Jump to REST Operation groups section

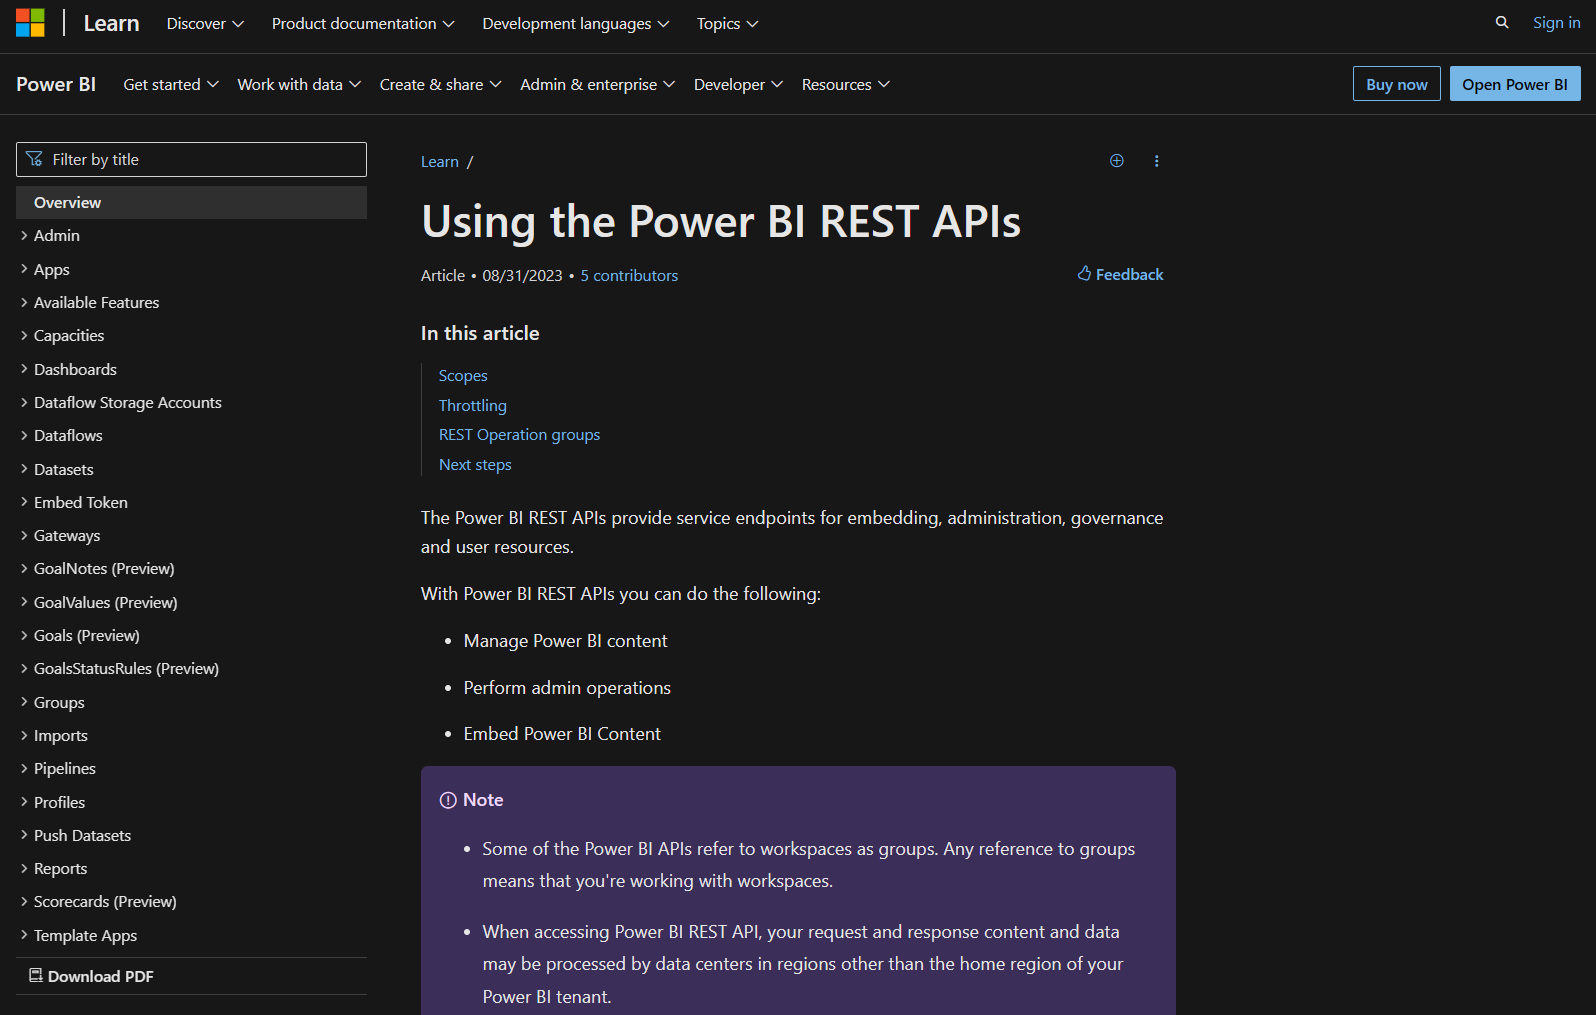pos(520,434)
